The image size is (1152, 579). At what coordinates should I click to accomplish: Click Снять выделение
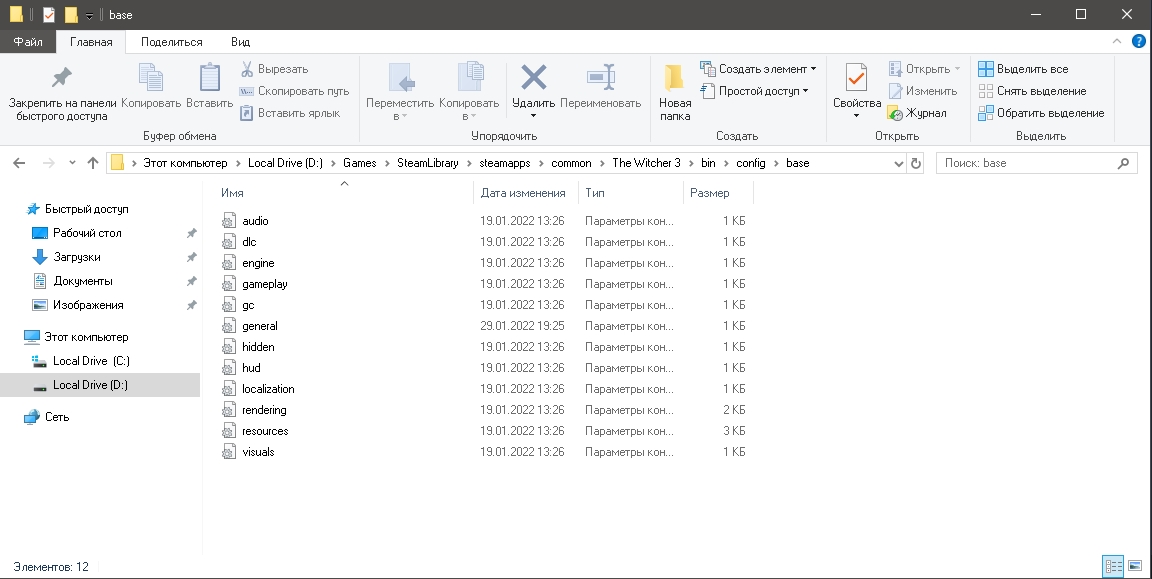[1032, 91]
